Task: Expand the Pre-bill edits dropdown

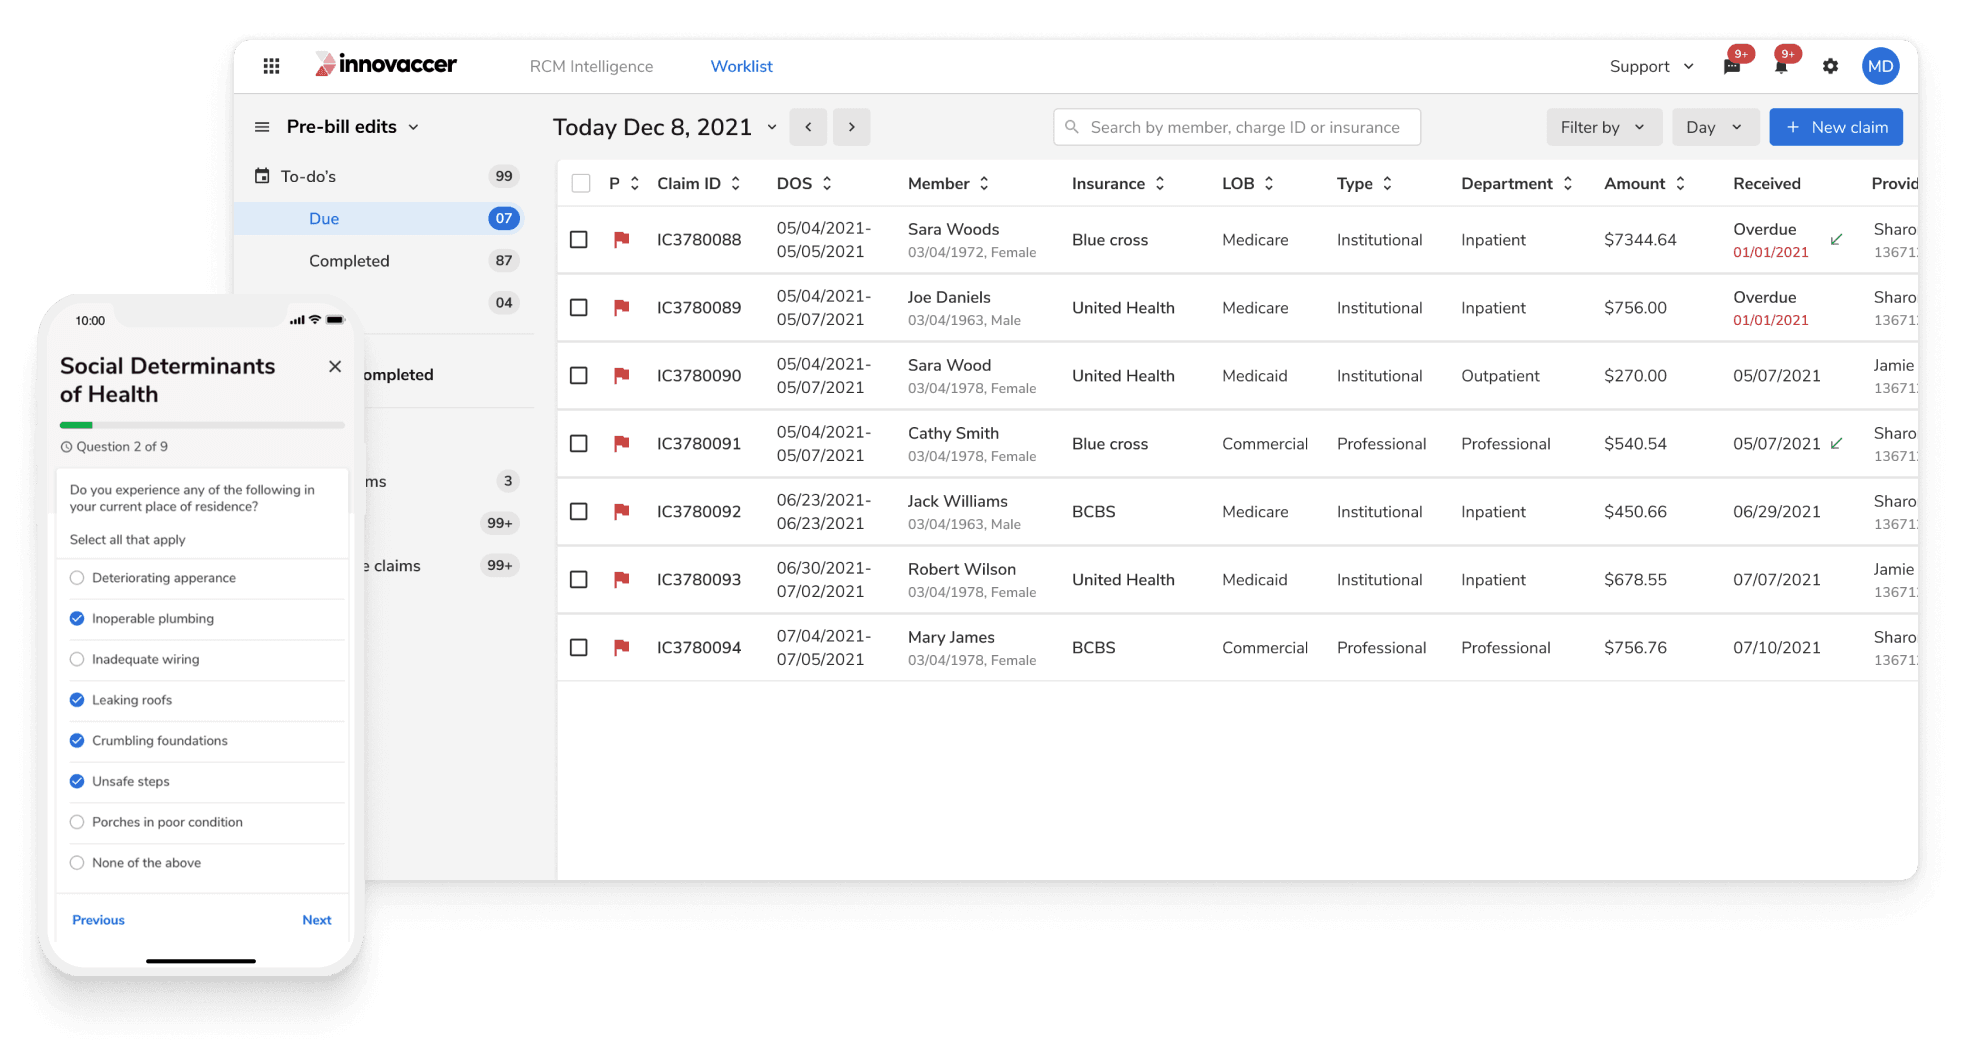Action: click(413, 127)
